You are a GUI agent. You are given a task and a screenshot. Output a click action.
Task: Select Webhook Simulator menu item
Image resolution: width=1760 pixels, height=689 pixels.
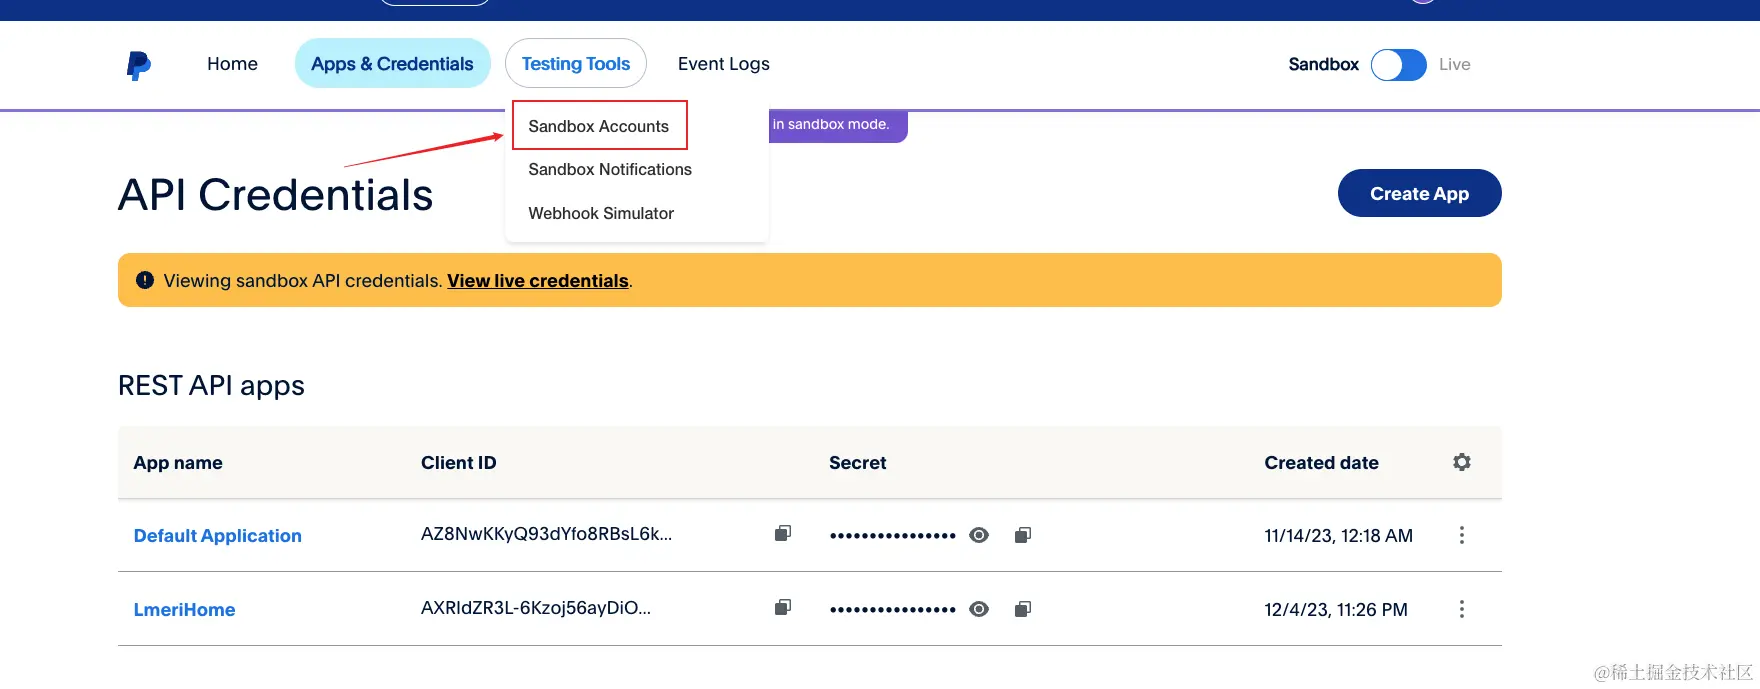pyautogui.click(x=601, y=213)
